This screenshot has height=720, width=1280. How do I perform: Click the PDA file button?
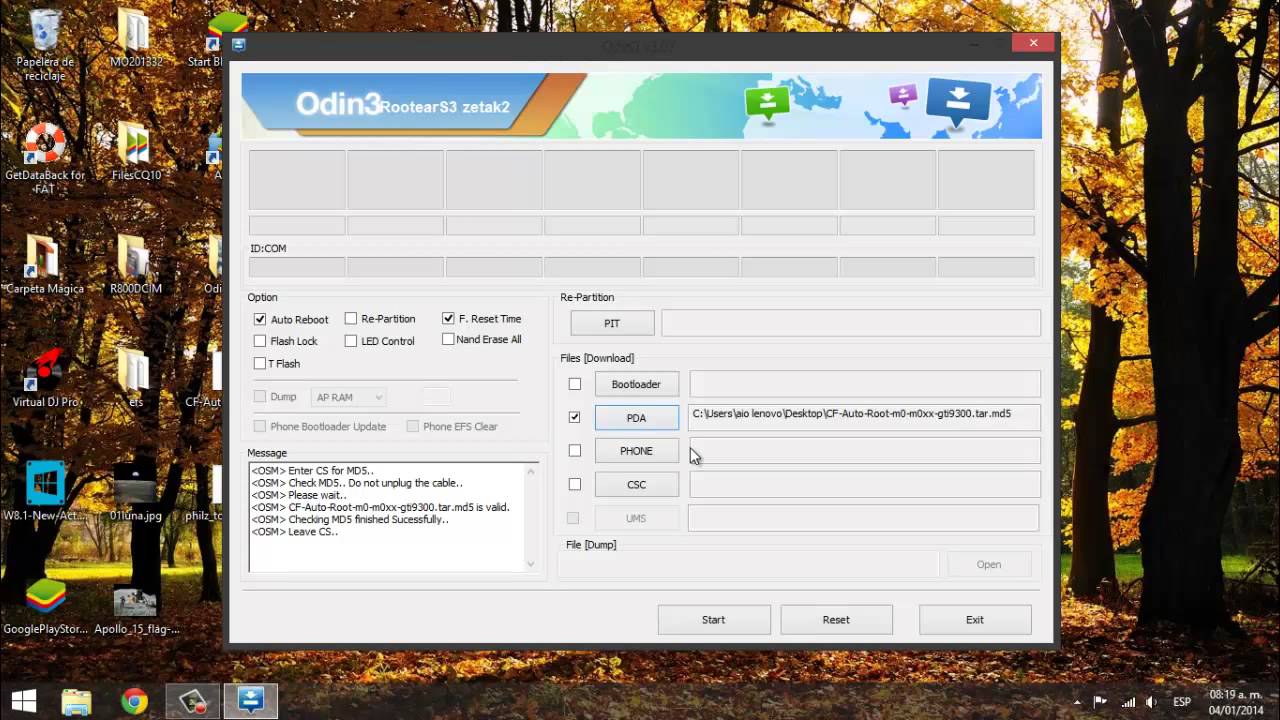pos(636,418)
